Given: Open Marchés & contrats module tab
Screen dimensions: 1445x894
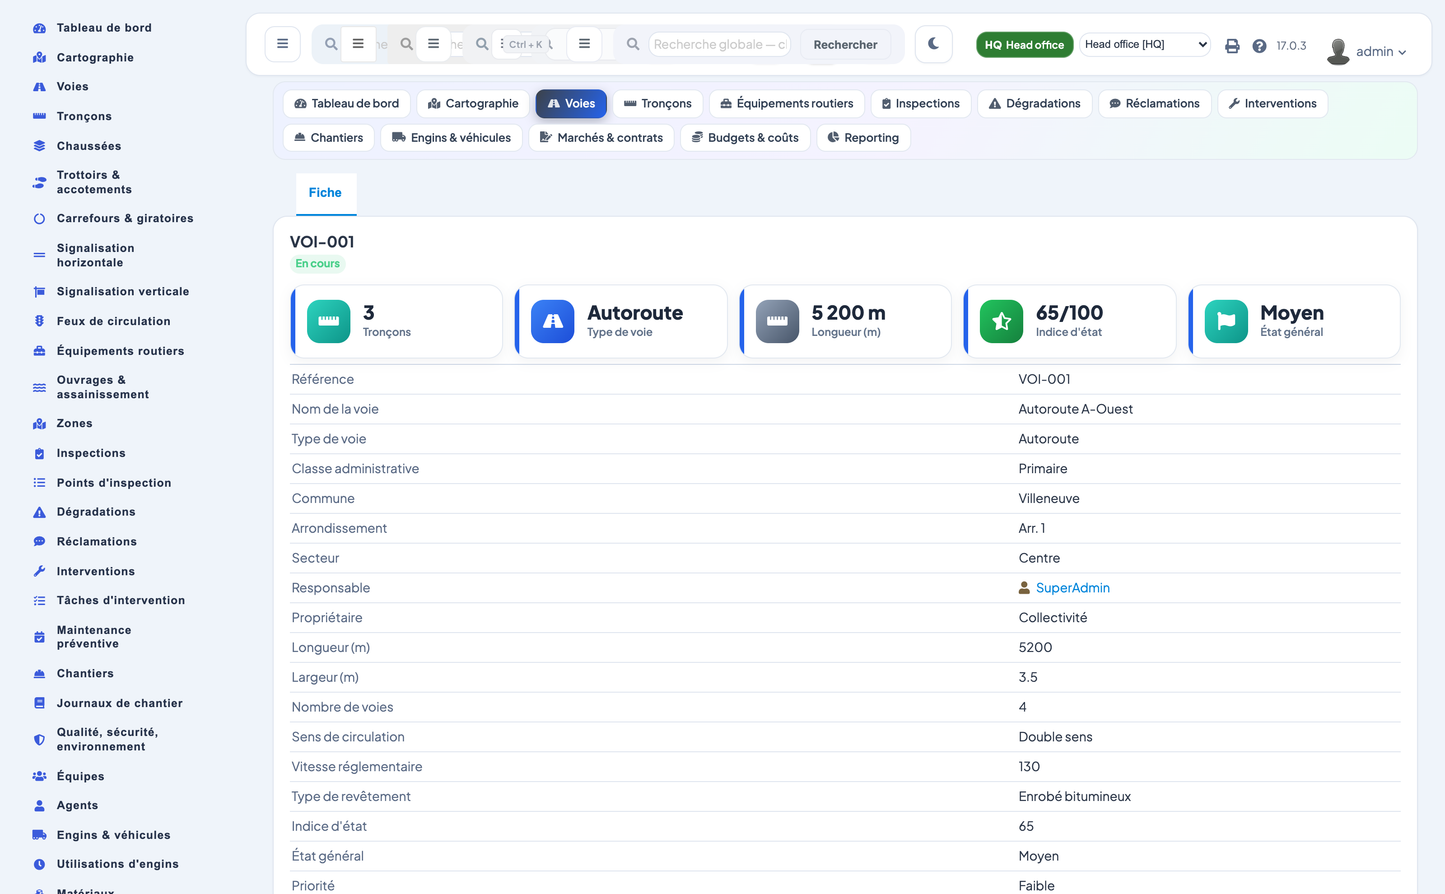Looking at the screenshot, I should tap(601, 137).
